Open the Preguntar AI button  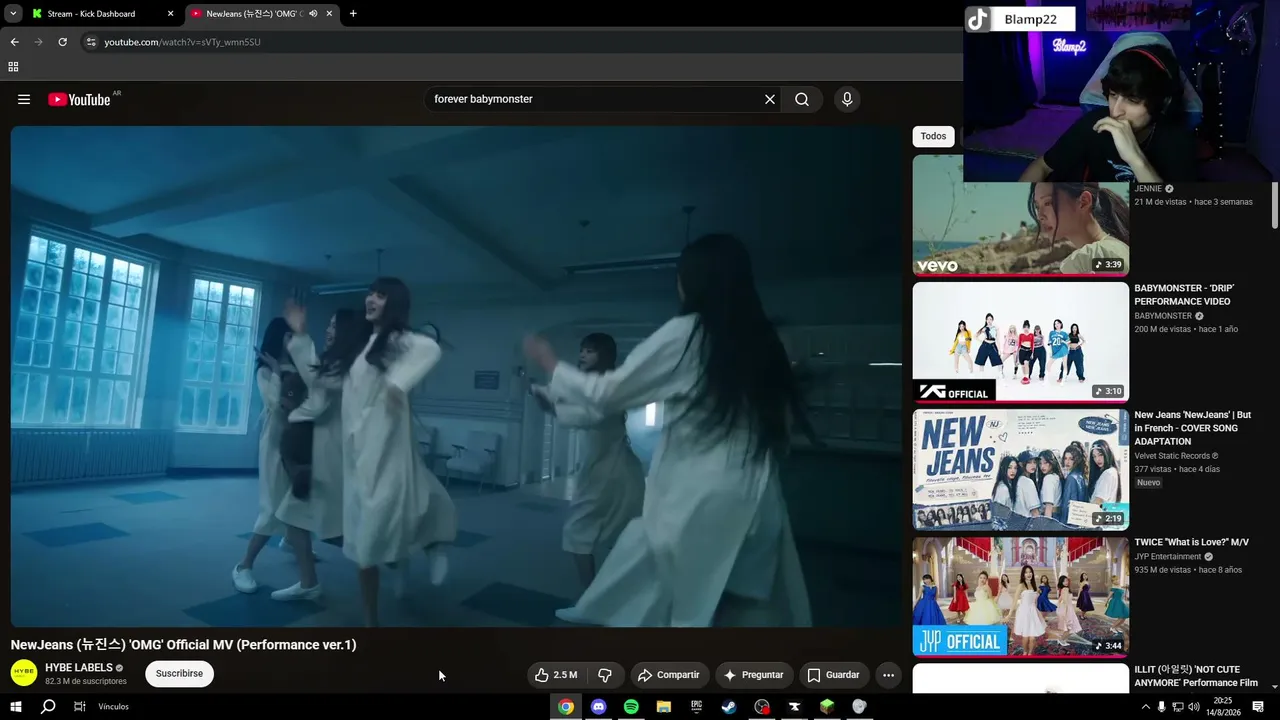[x=754, y=675]
